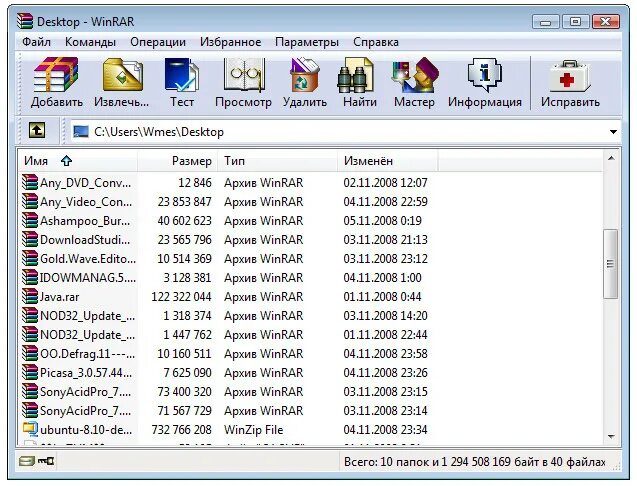Screen dimensions: 637x486
Task: Open the Файл menu
Action: tap(36, 42)
